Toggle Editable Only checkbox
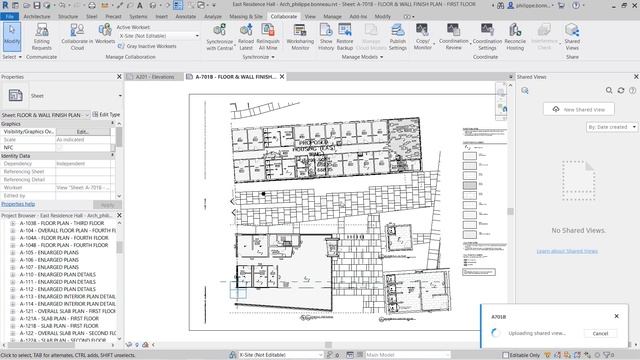Viewport: 640px width, 360px height. 505,355
